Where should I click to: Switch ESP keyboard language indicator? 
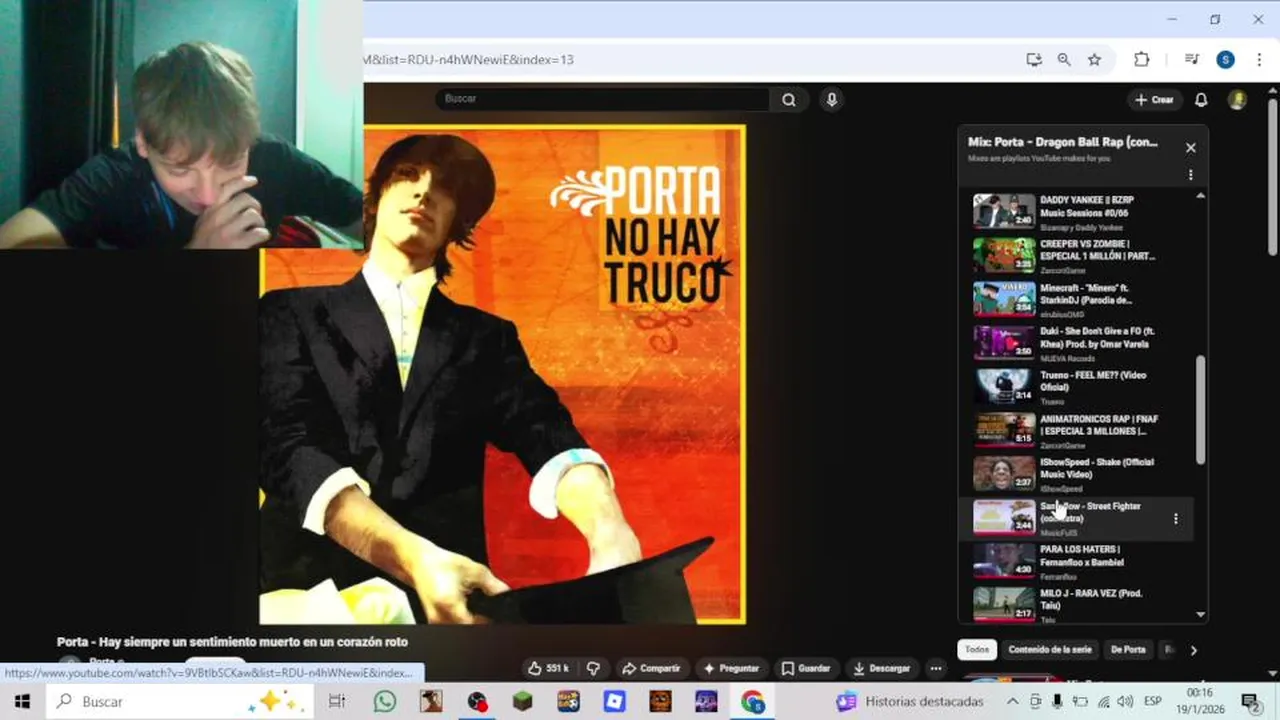pyautogui.click(x=1152, y=702)
